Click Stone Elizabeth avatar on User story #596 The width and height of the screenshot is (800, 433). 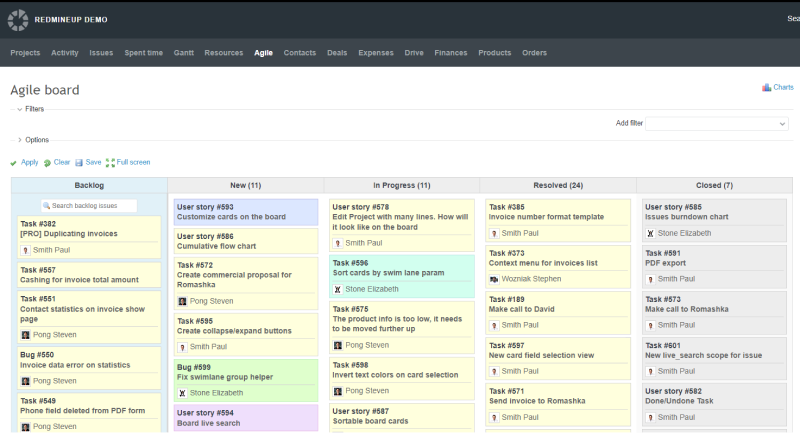[338, 289]
